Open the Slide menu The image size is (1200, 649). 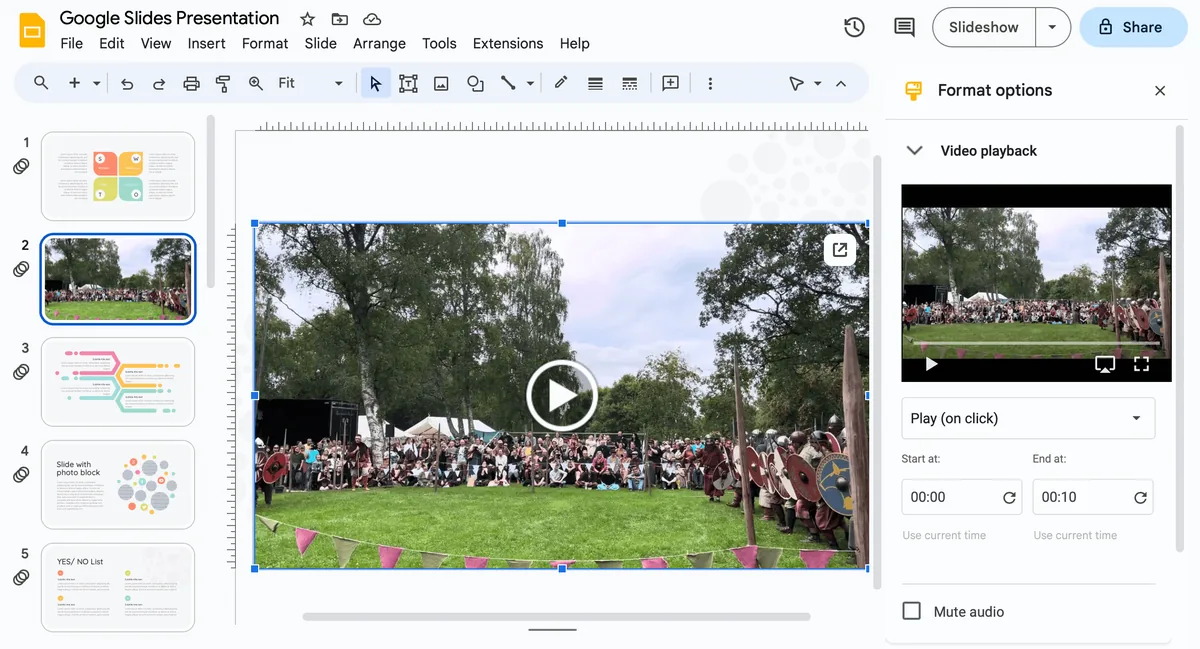pos(321,43)
